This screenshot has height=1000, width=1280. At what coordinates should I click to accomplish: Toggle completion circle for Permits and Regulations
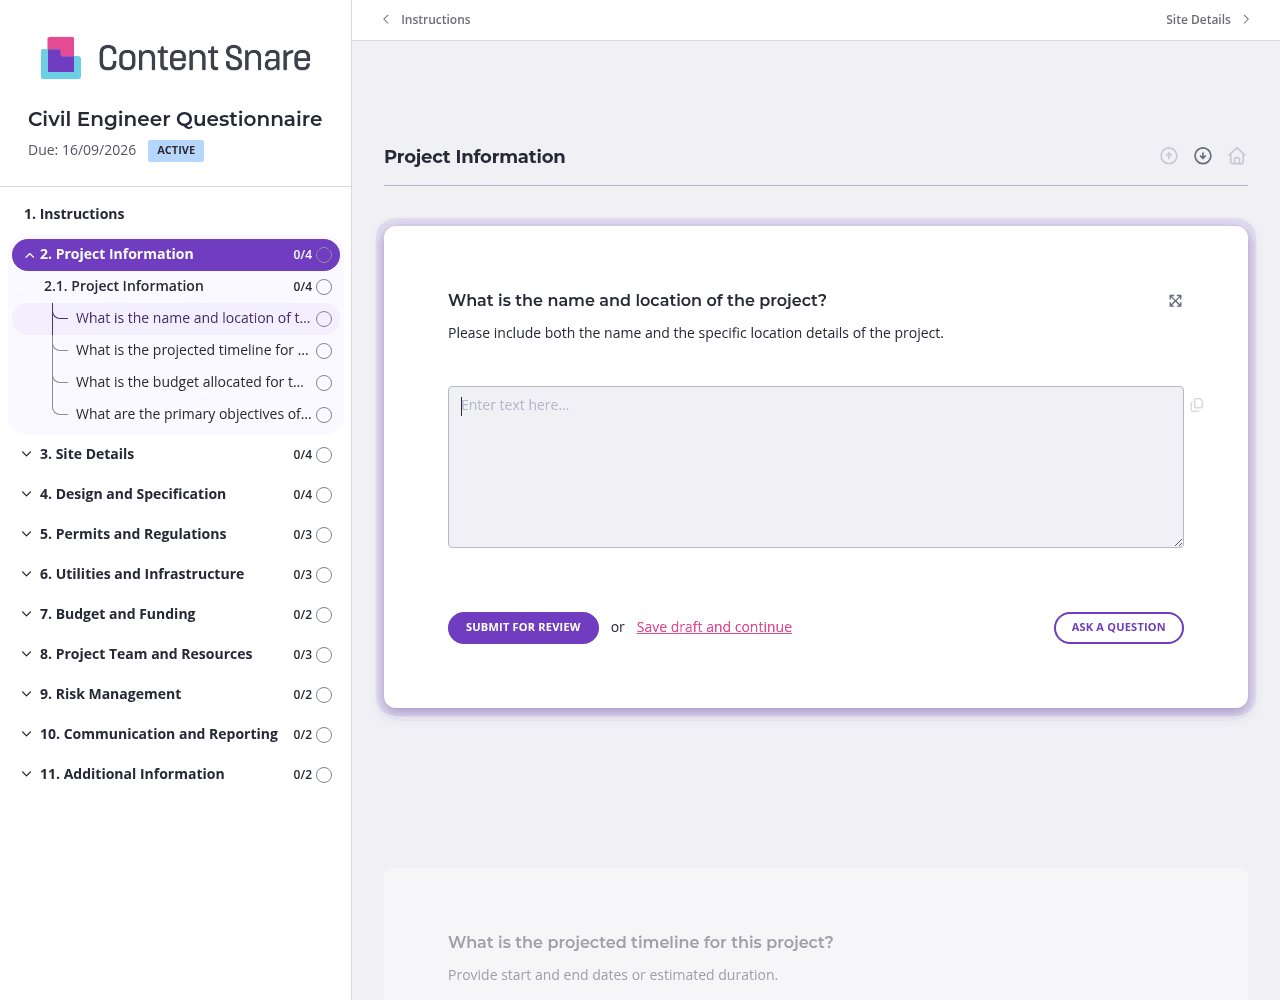point(324,535)
